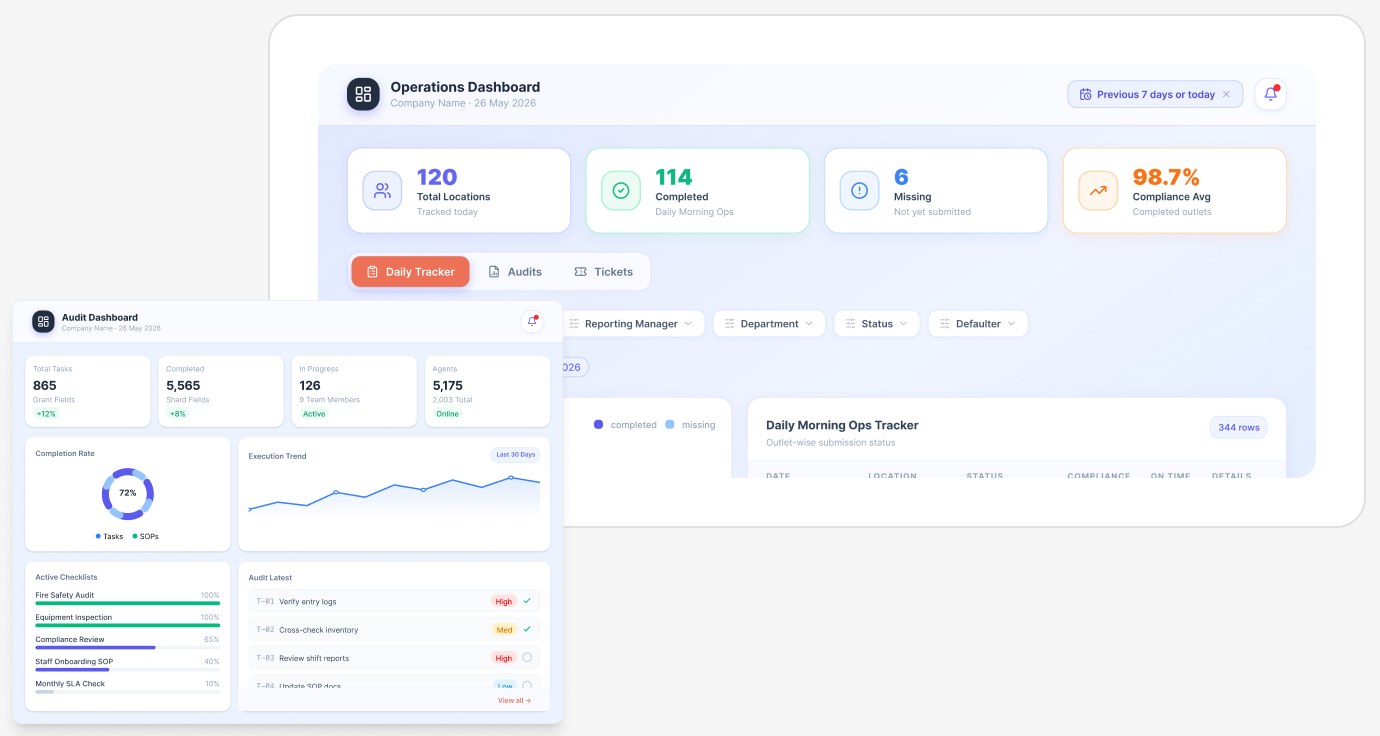Click the Previous 7 days or today chip
Image resolution: width=1380 pixels, height=736 pixels.
(x=1155, y=95)
